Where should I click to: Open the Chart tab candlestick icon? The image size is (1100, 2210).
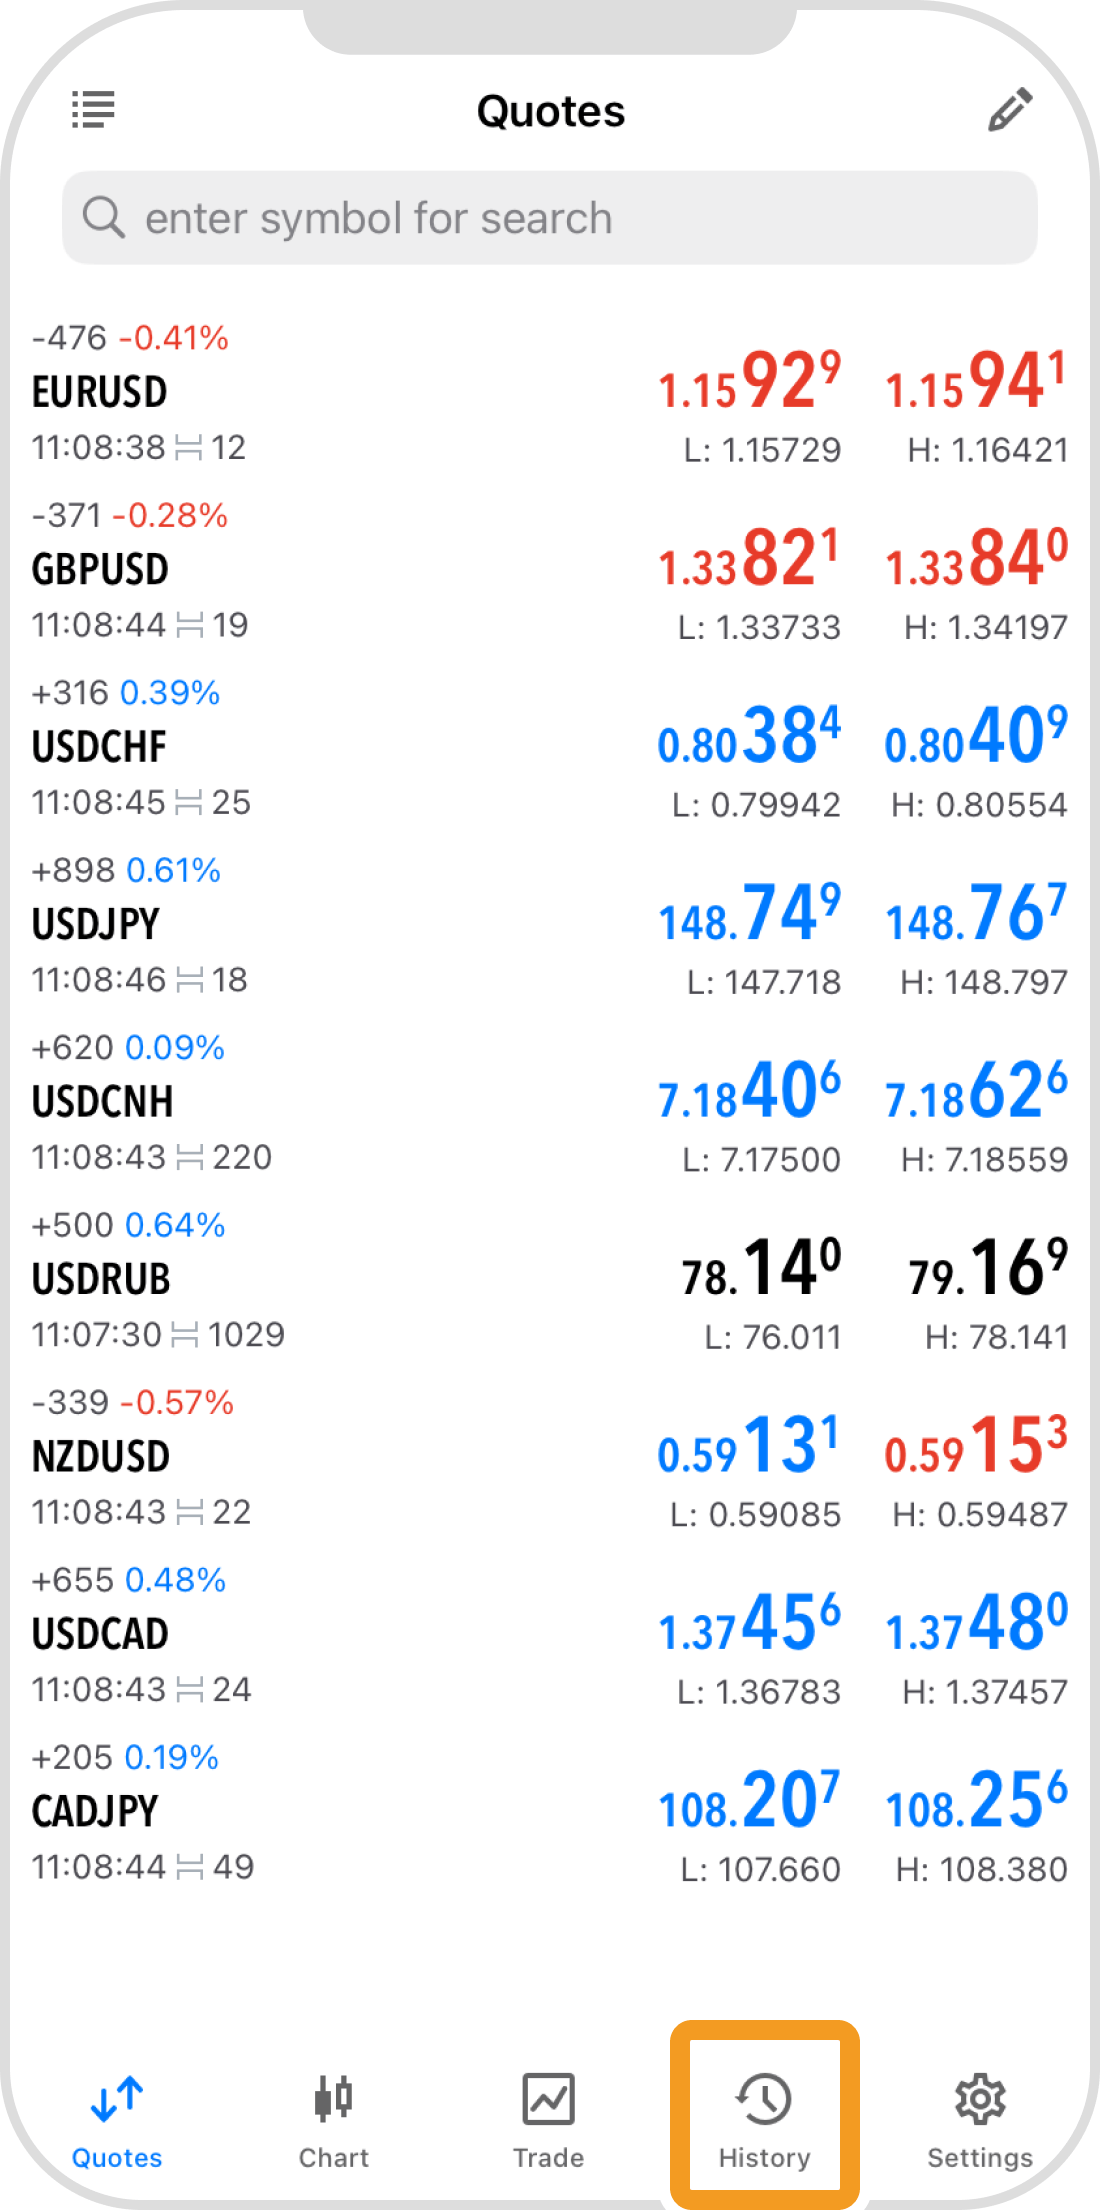[x=333, y=2098]
